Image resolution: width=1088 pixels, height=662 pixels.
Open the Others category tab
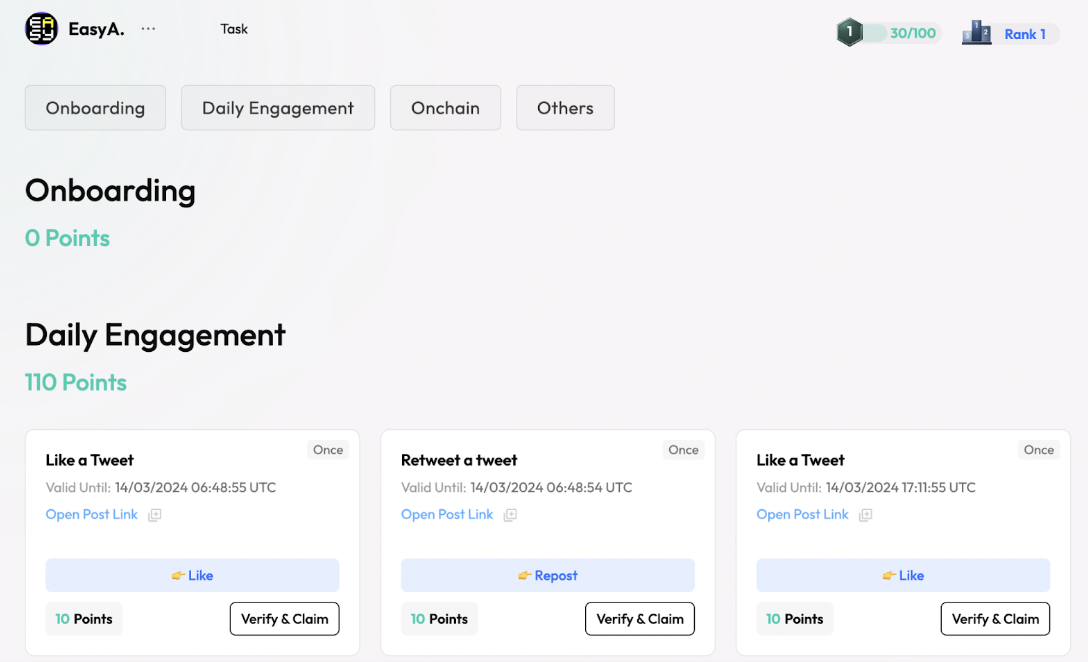(x=565, y=108)
